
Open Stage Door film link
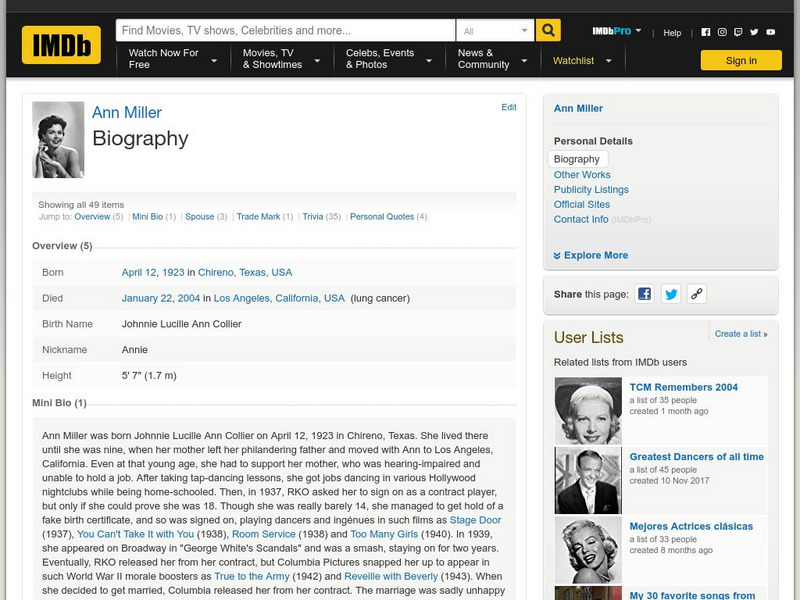point(475,520)
